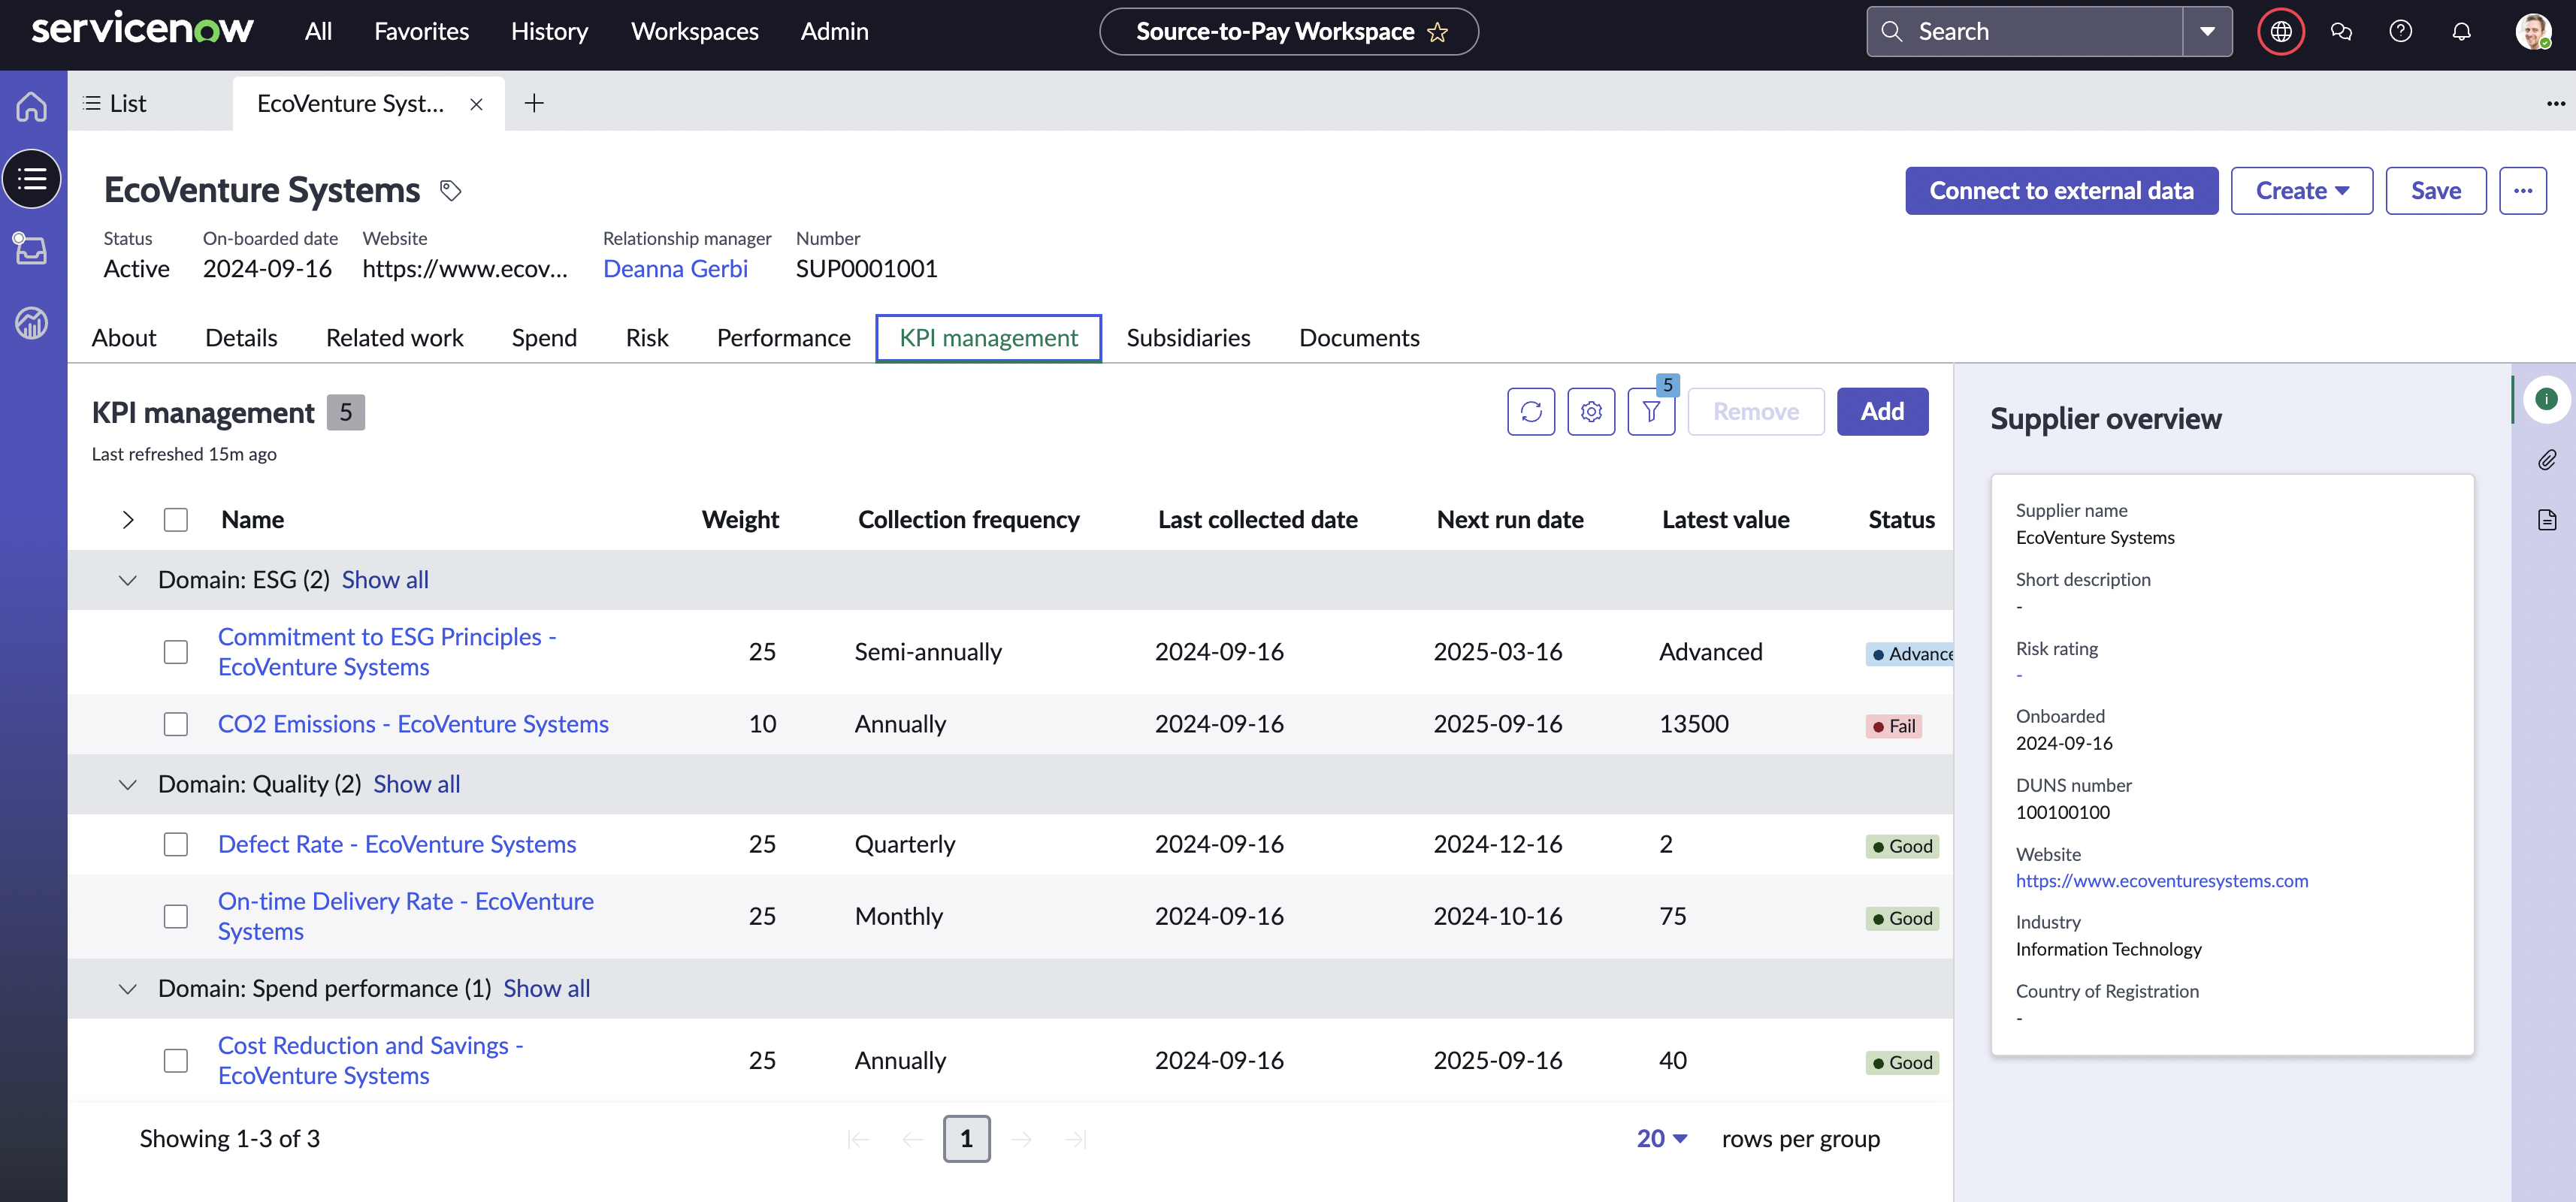The width and height of the screenshot is (2576, 1202).
Task: Open the user profile avatar
Action: point(2533,32)
